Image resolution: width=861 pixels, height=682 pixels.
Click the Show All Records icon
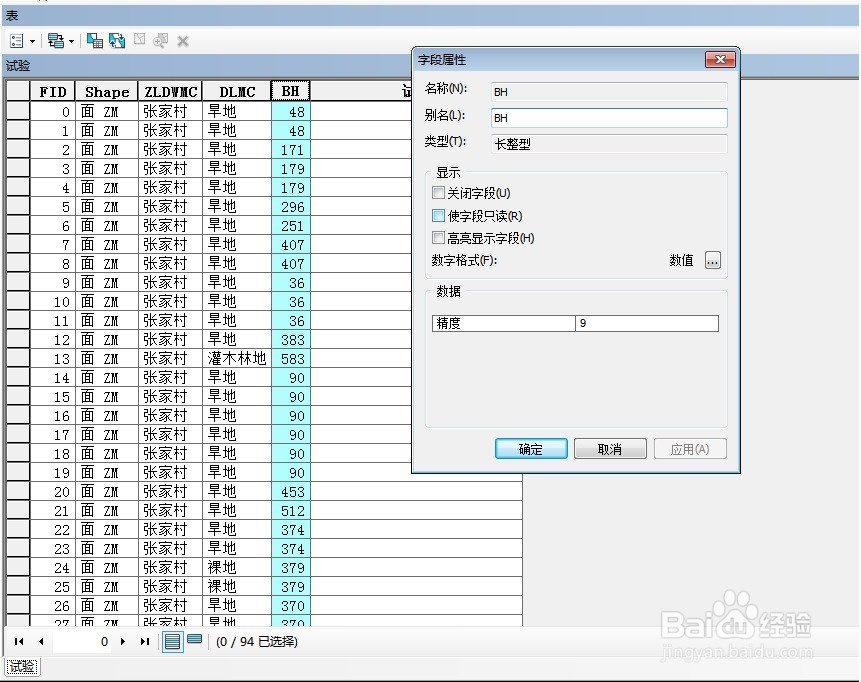[172, 641]
